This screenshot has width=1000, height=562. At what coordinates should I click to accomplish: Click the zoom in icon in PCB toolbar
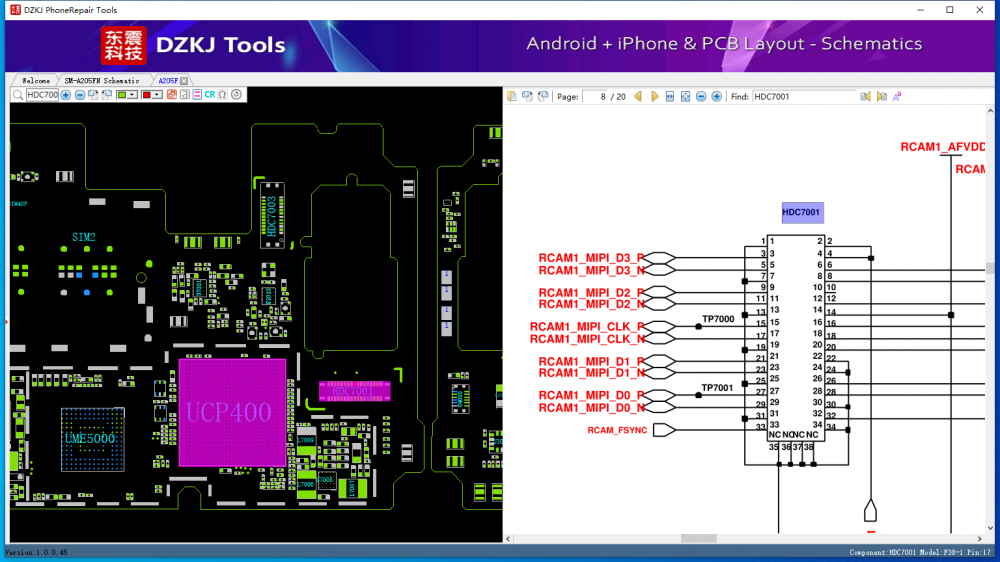pos(66,95)
